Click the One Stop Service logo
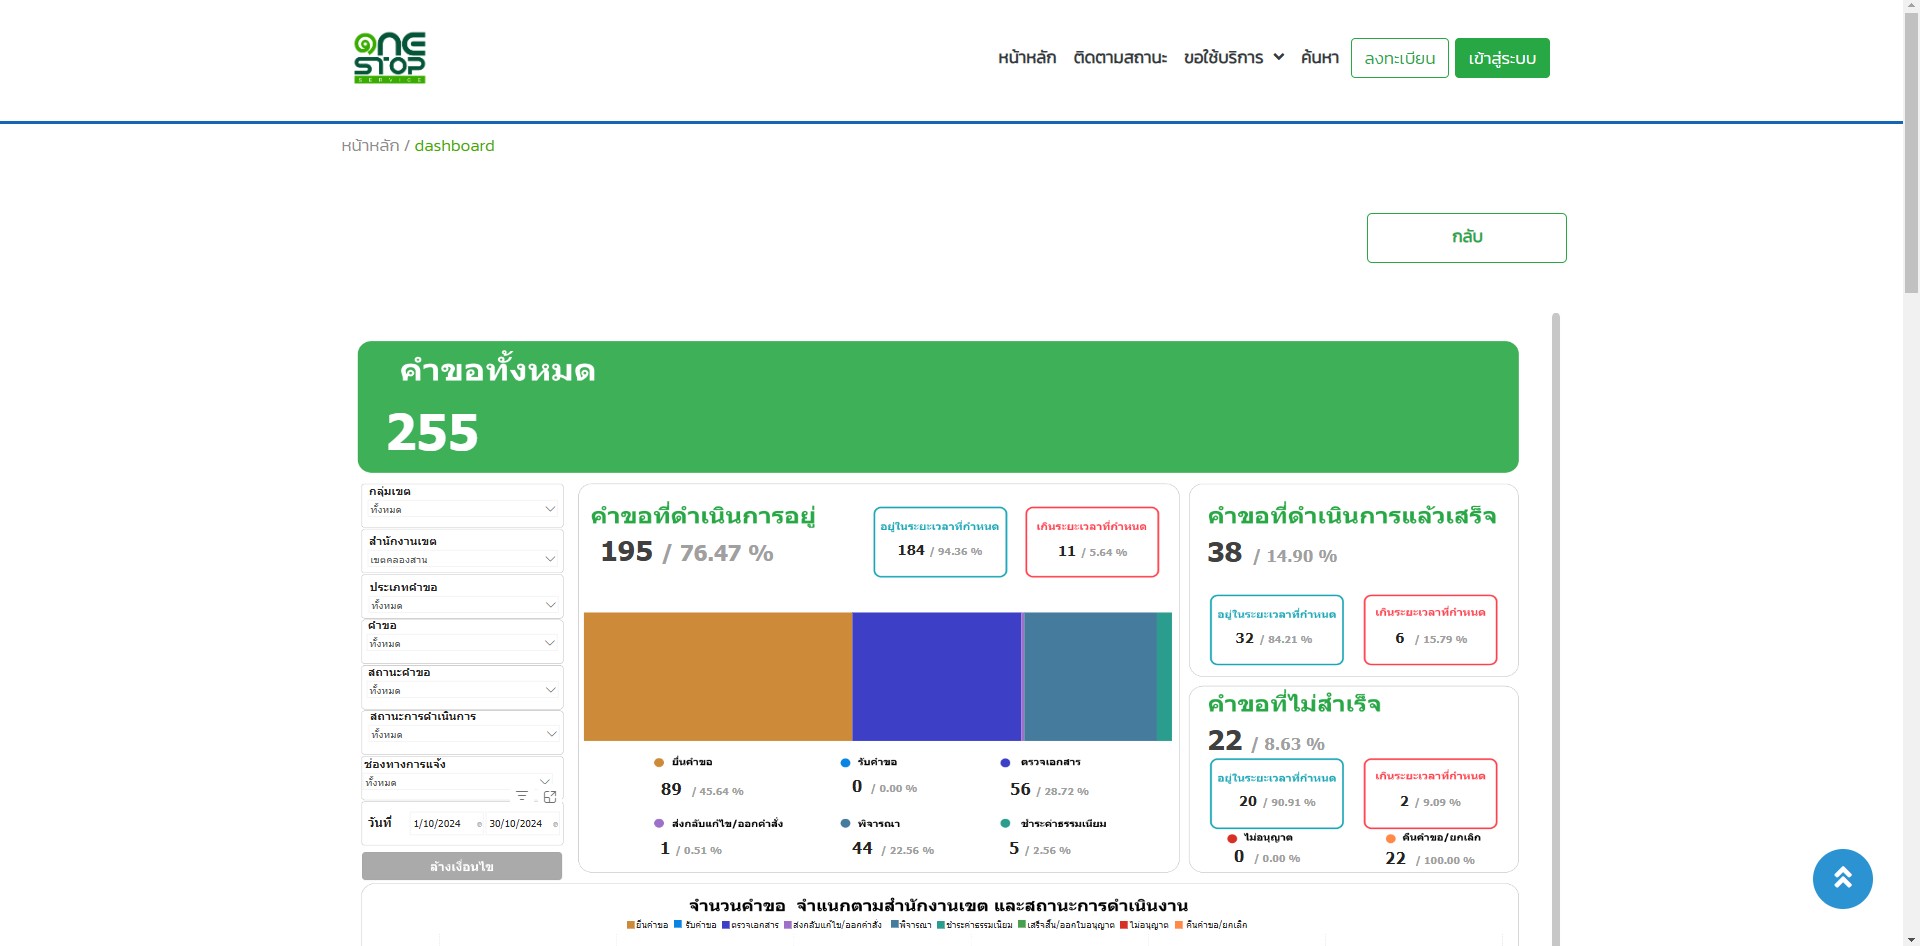This screenshot has height=946, width=1920. tap(390, 58)
